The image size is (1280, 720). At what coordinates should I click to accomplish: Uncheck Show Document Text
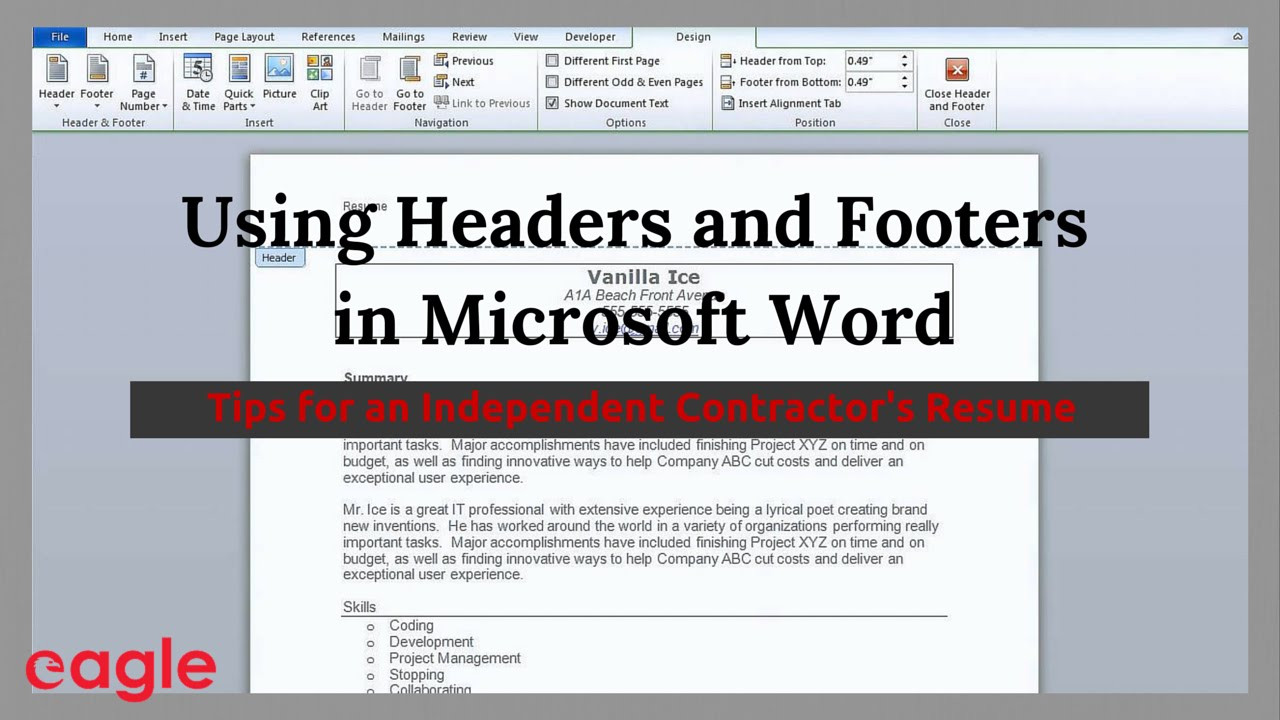pyautogui.click(x=552, y=103)
